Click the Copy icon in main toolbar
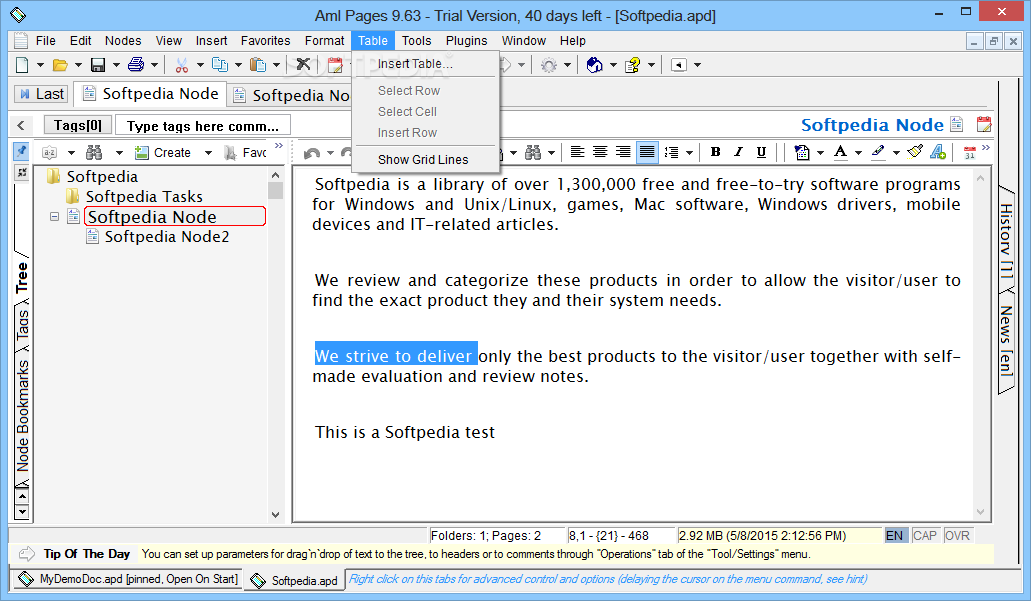Image resolution: width=1031 pixels, height=601 pixels. click(x=220, y=64)
